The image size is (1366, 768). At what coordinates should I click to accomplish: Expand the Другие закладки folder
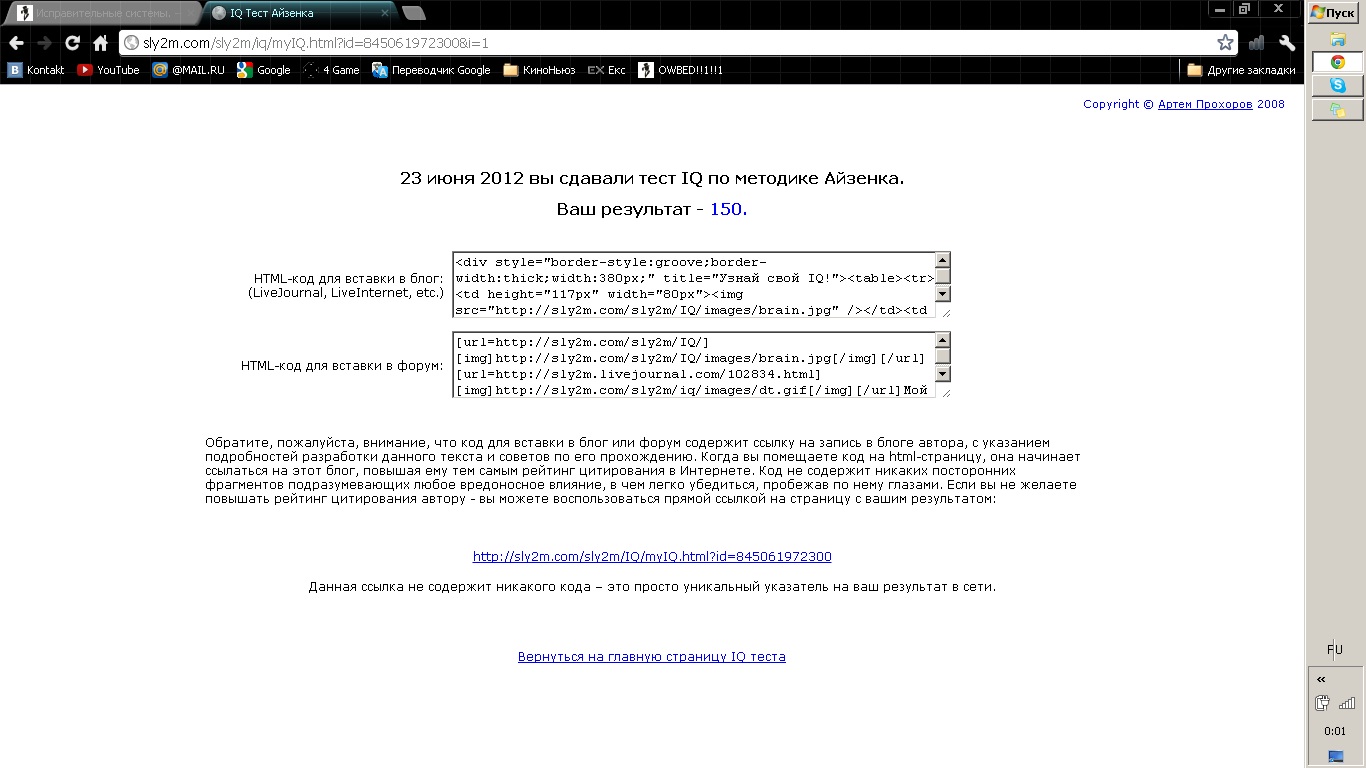pyautogui.click(x=1241, y=70)
